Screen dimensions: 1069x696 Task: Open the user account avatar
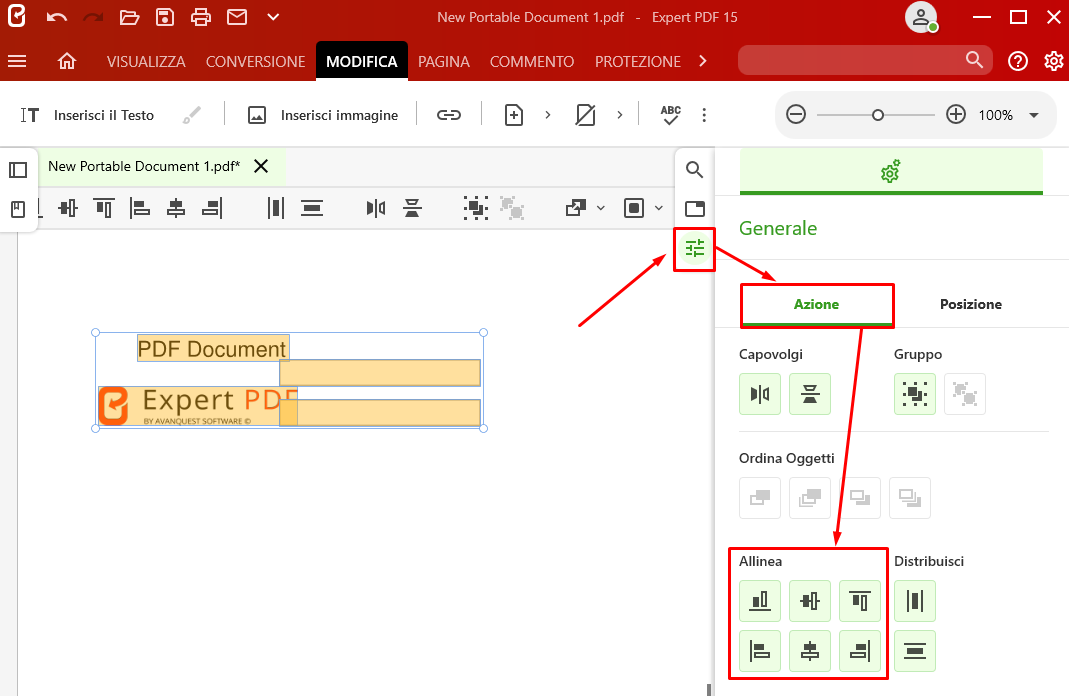(921, 18)
